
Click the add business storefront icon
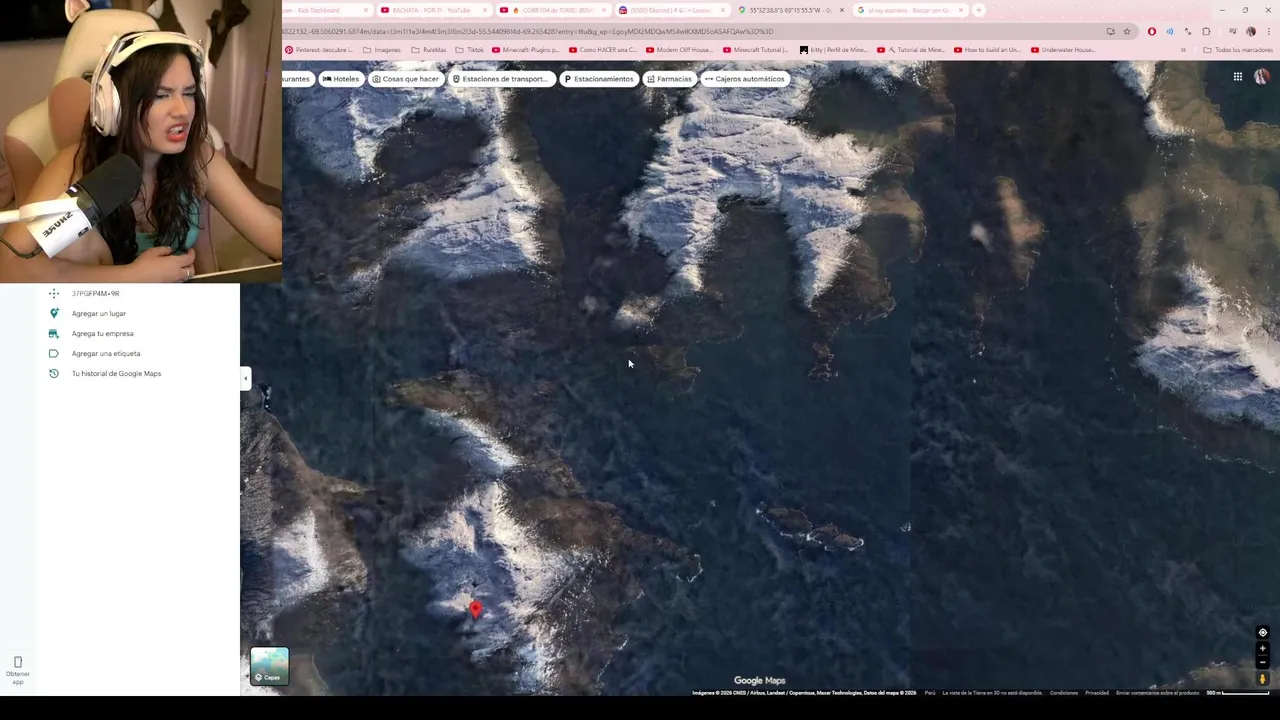pos(54,333)
